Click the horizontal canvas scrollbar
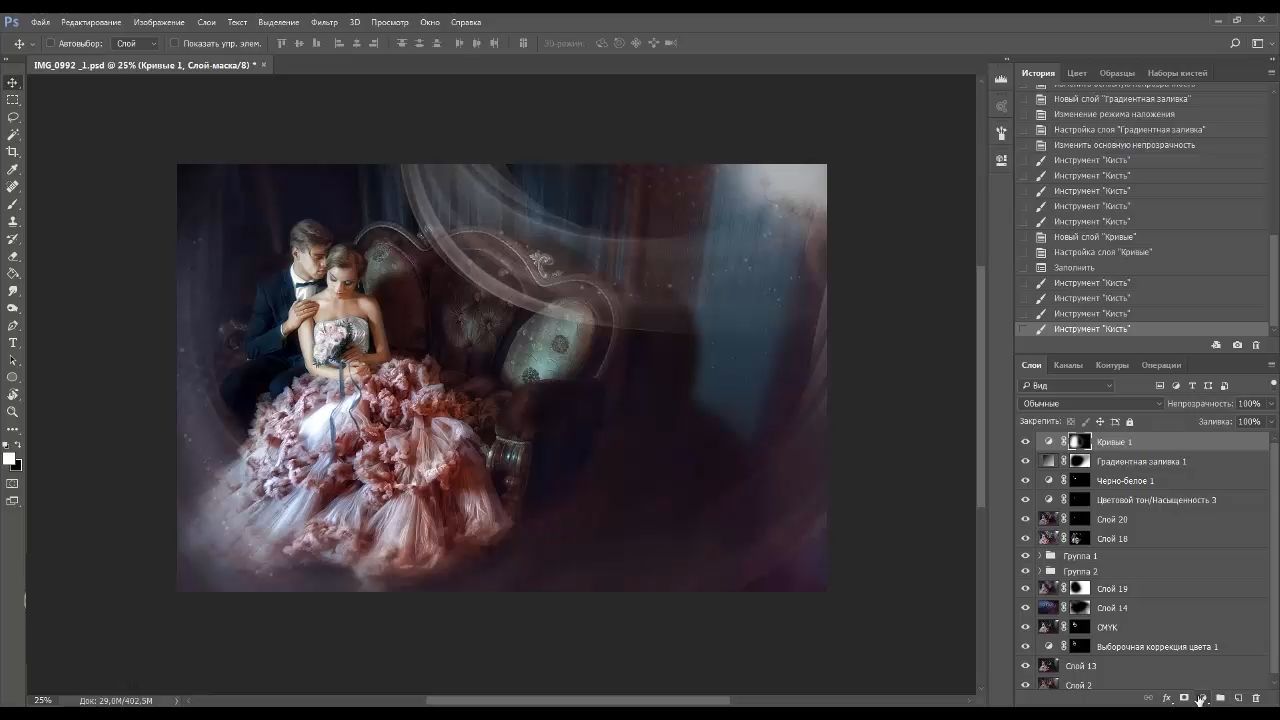 click(x=578, y=700)
